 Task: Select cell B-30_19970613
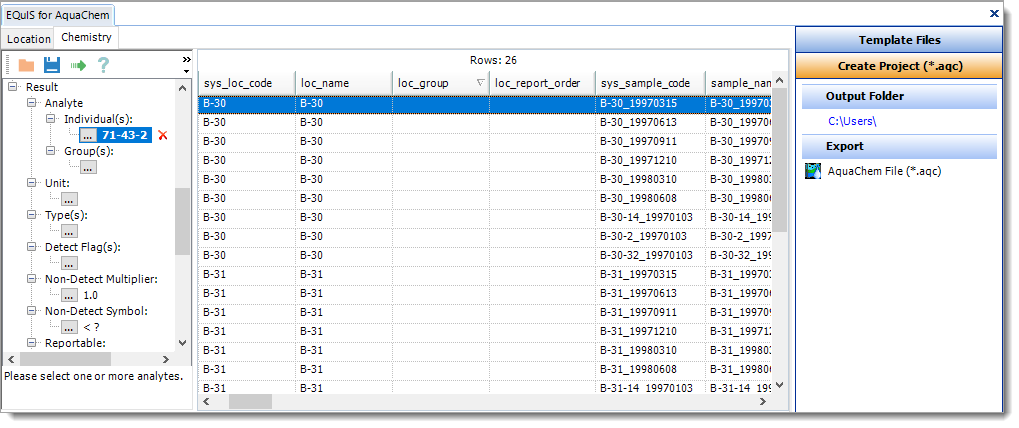click(x=650, y=122)
